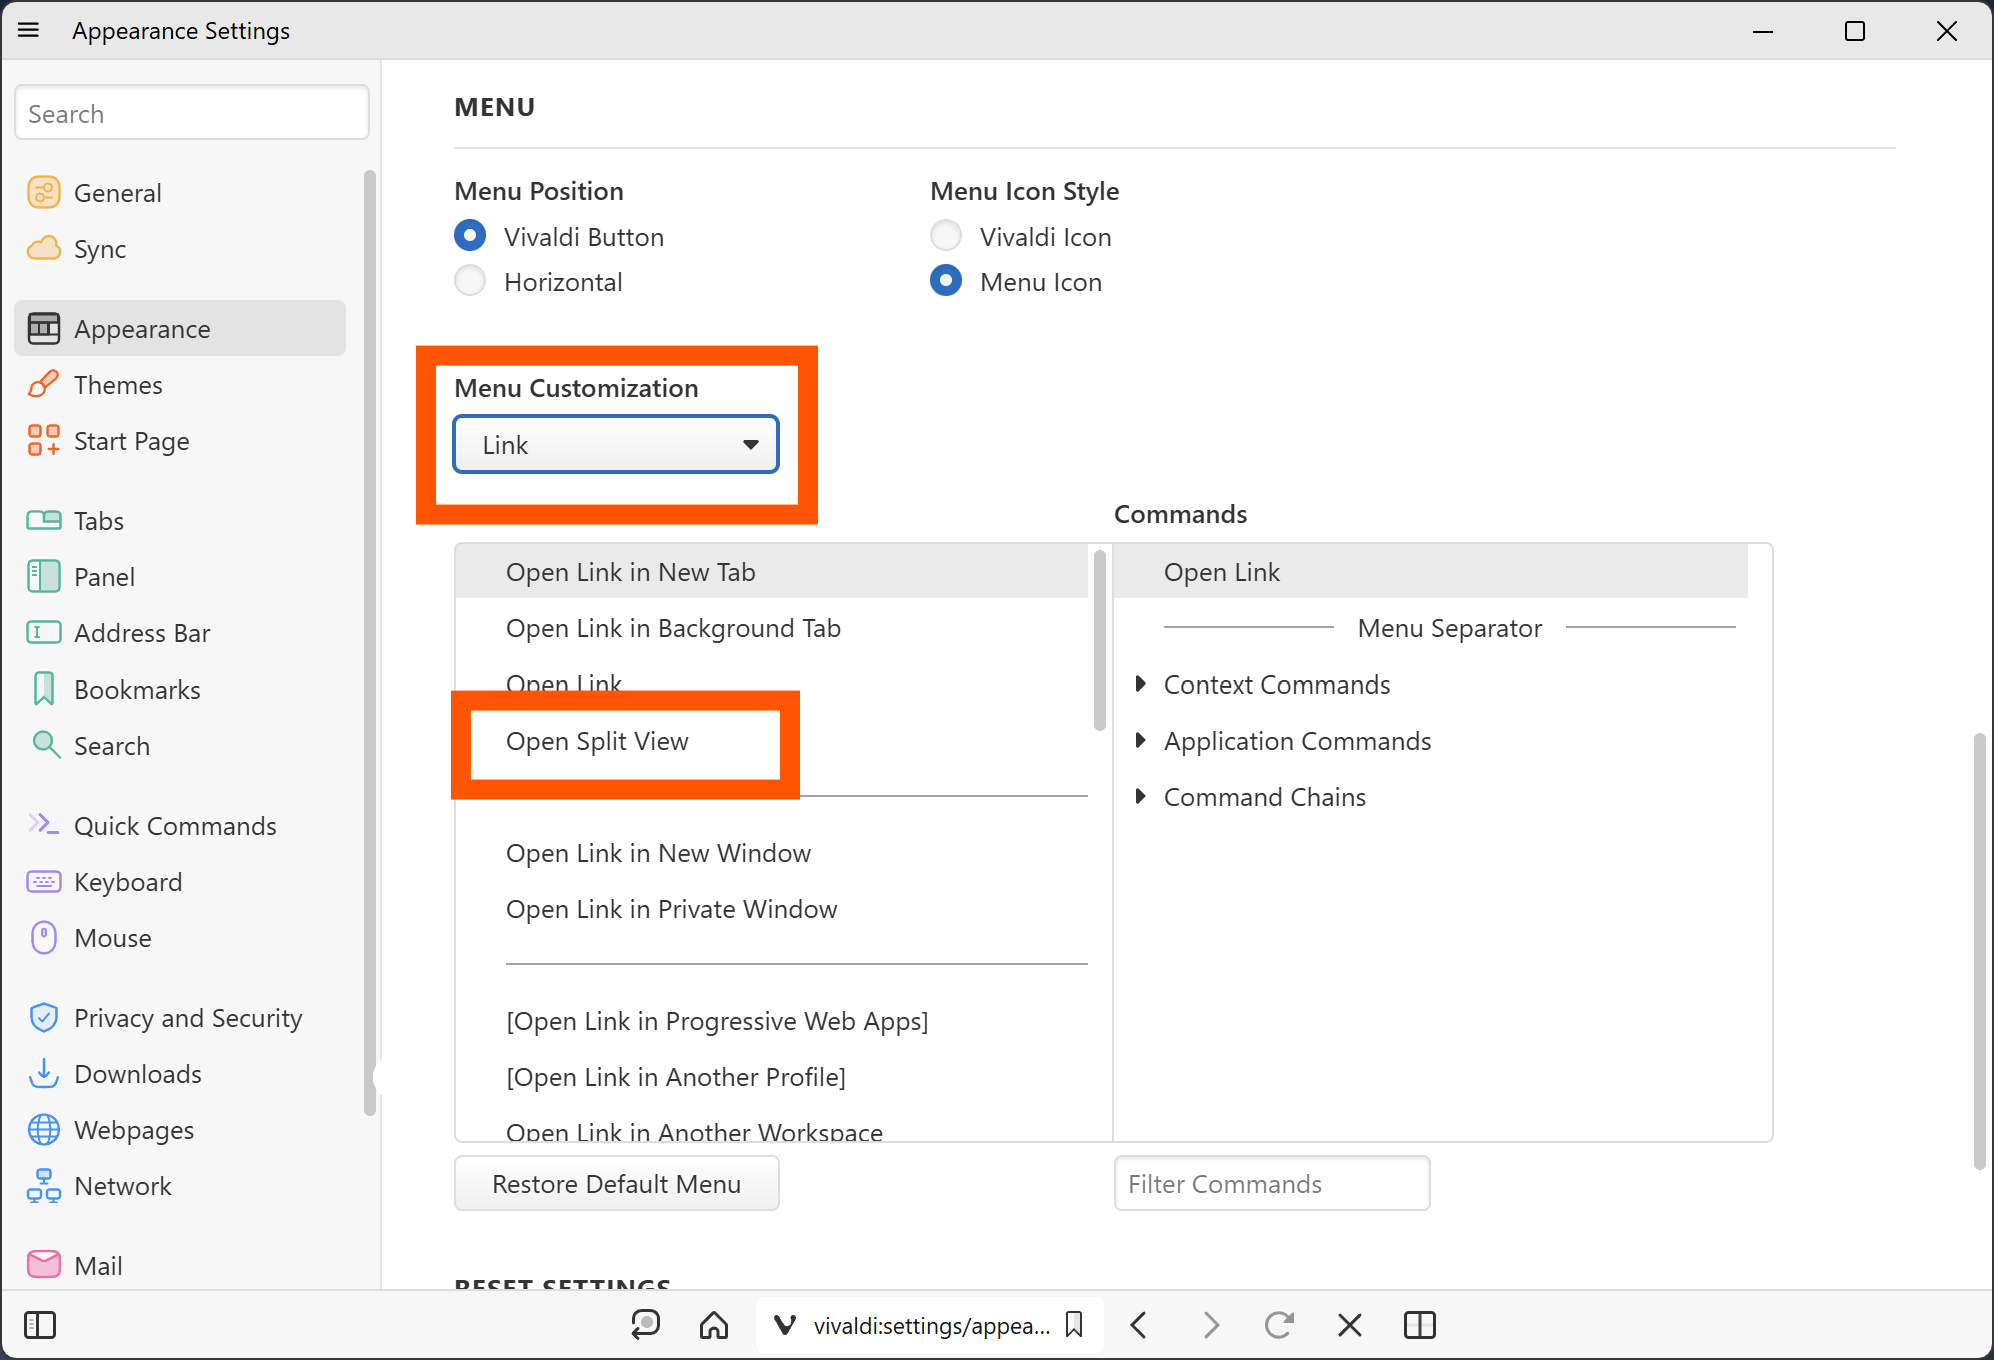This screenshot has width=1994, height=1360.
Task: Click the Network icon in sidebar
Action: pyautogui.click(x=43, y=1185)
